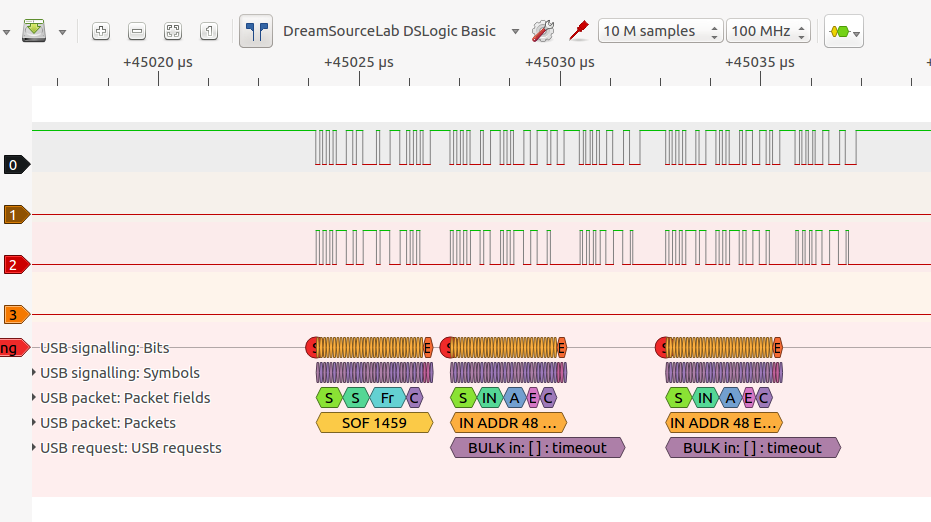Select DreamSourceLab DSLogic Basic device
Image resolution: width=931 pixels, height=522 pixels.
coord(389,31)
